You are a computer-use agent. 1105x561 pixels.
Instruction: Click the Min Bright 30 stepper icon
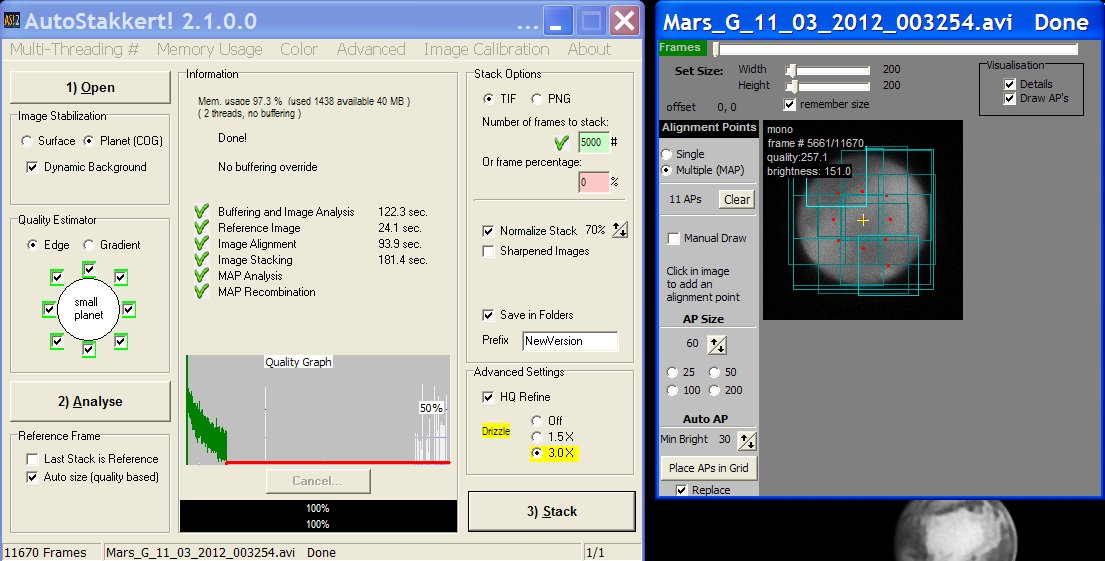click(x=747, y=441)
